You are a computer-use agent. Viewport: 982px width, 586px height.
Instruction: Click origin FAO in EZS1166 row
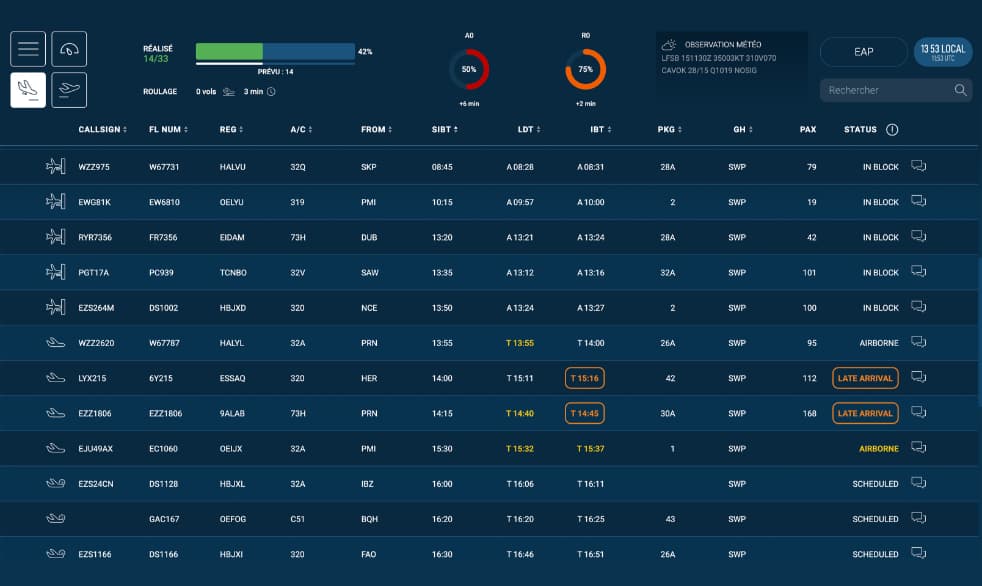coord(368,554)
